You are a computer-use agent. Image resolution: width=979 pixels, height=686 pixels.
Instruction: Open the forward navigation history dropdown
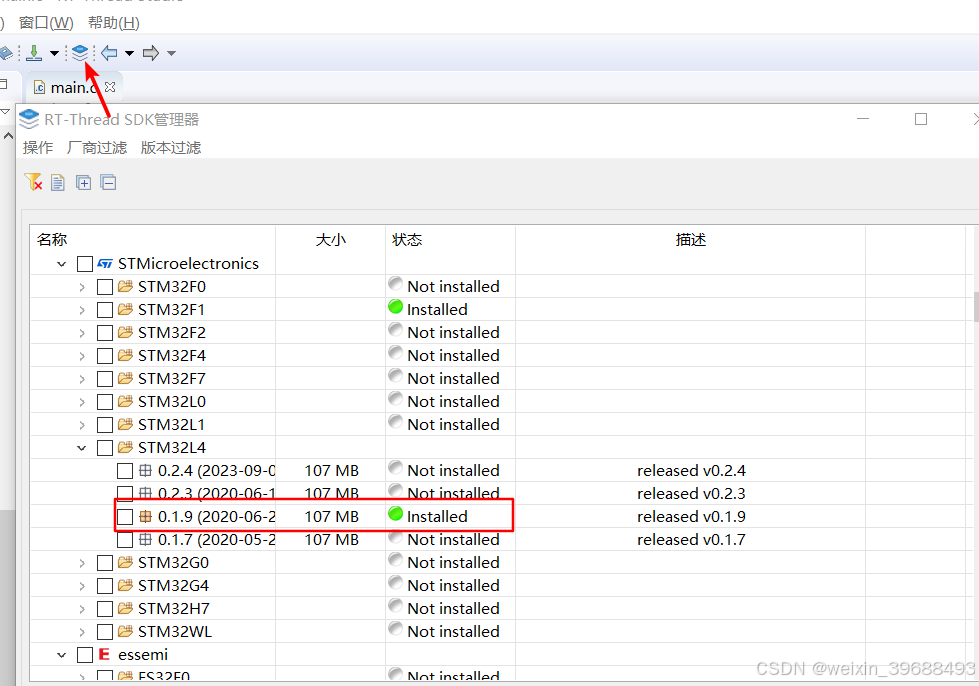pyautogui.click(x=171, y=53)
